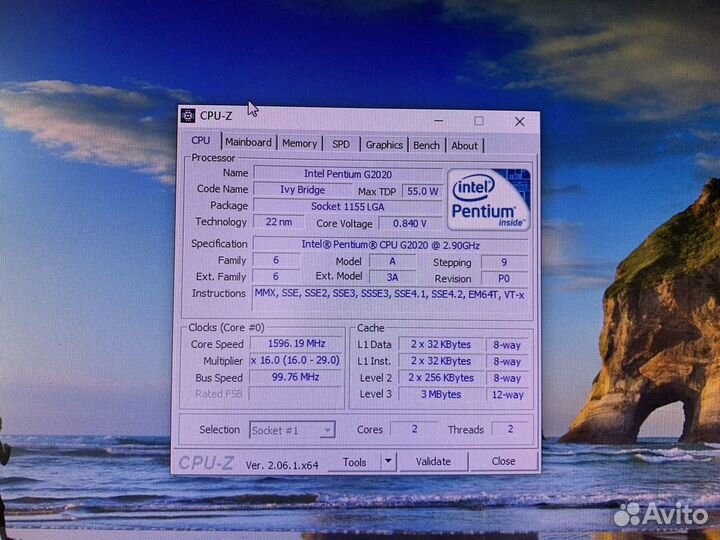Switch to the SPD tab
The image size is (720, 540).
coord(341,144)
